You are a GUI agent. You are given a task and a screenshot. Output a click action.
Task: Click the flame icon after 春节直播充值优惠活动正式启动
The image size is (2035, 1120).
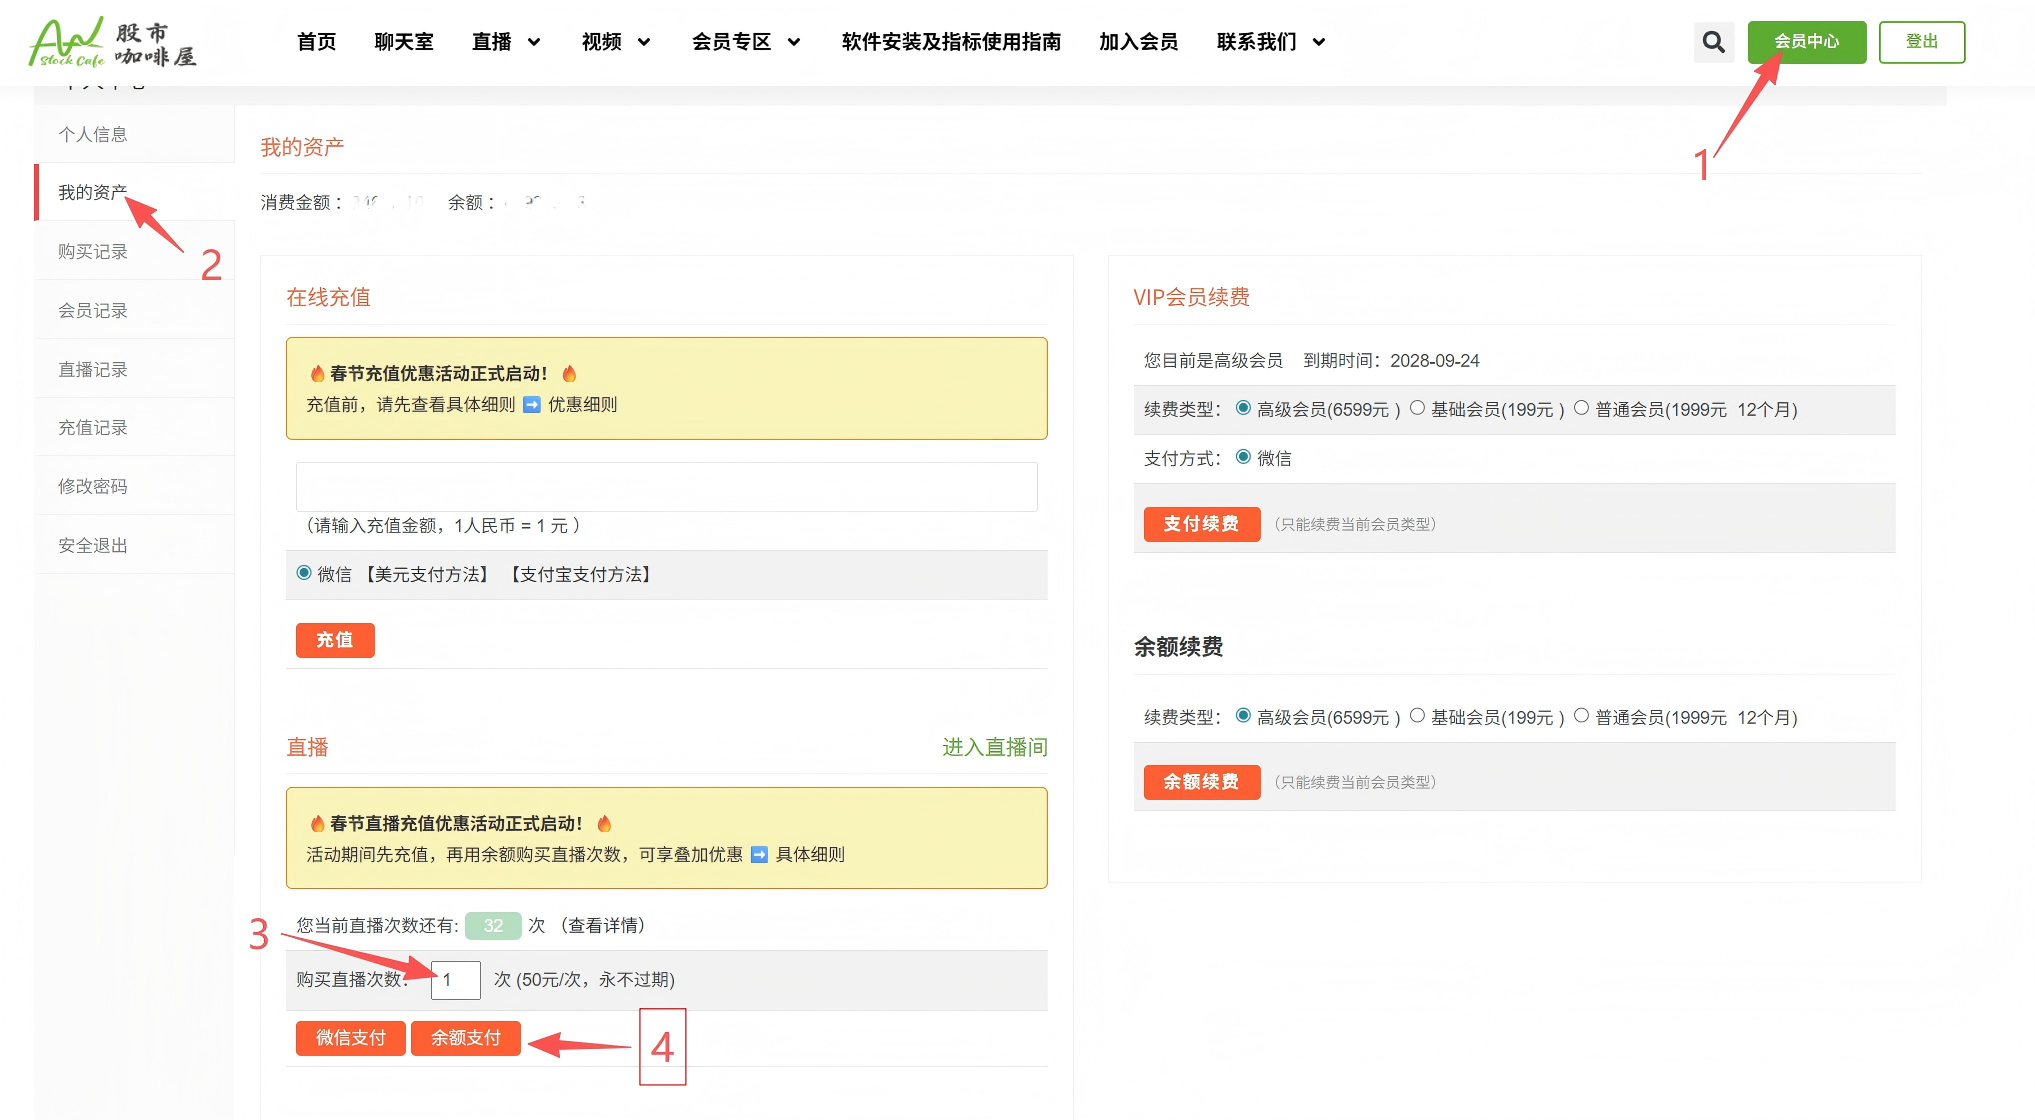tap(604, 824)
